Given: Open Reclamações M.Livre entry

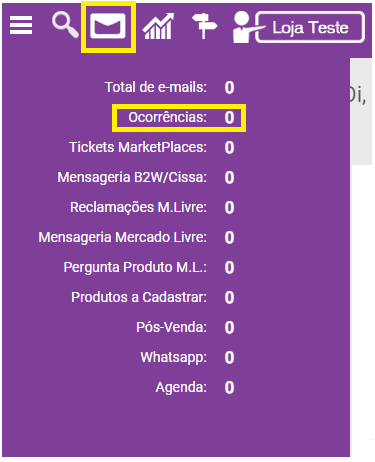Looking at the screenshot, I should [x=138, y=207].
